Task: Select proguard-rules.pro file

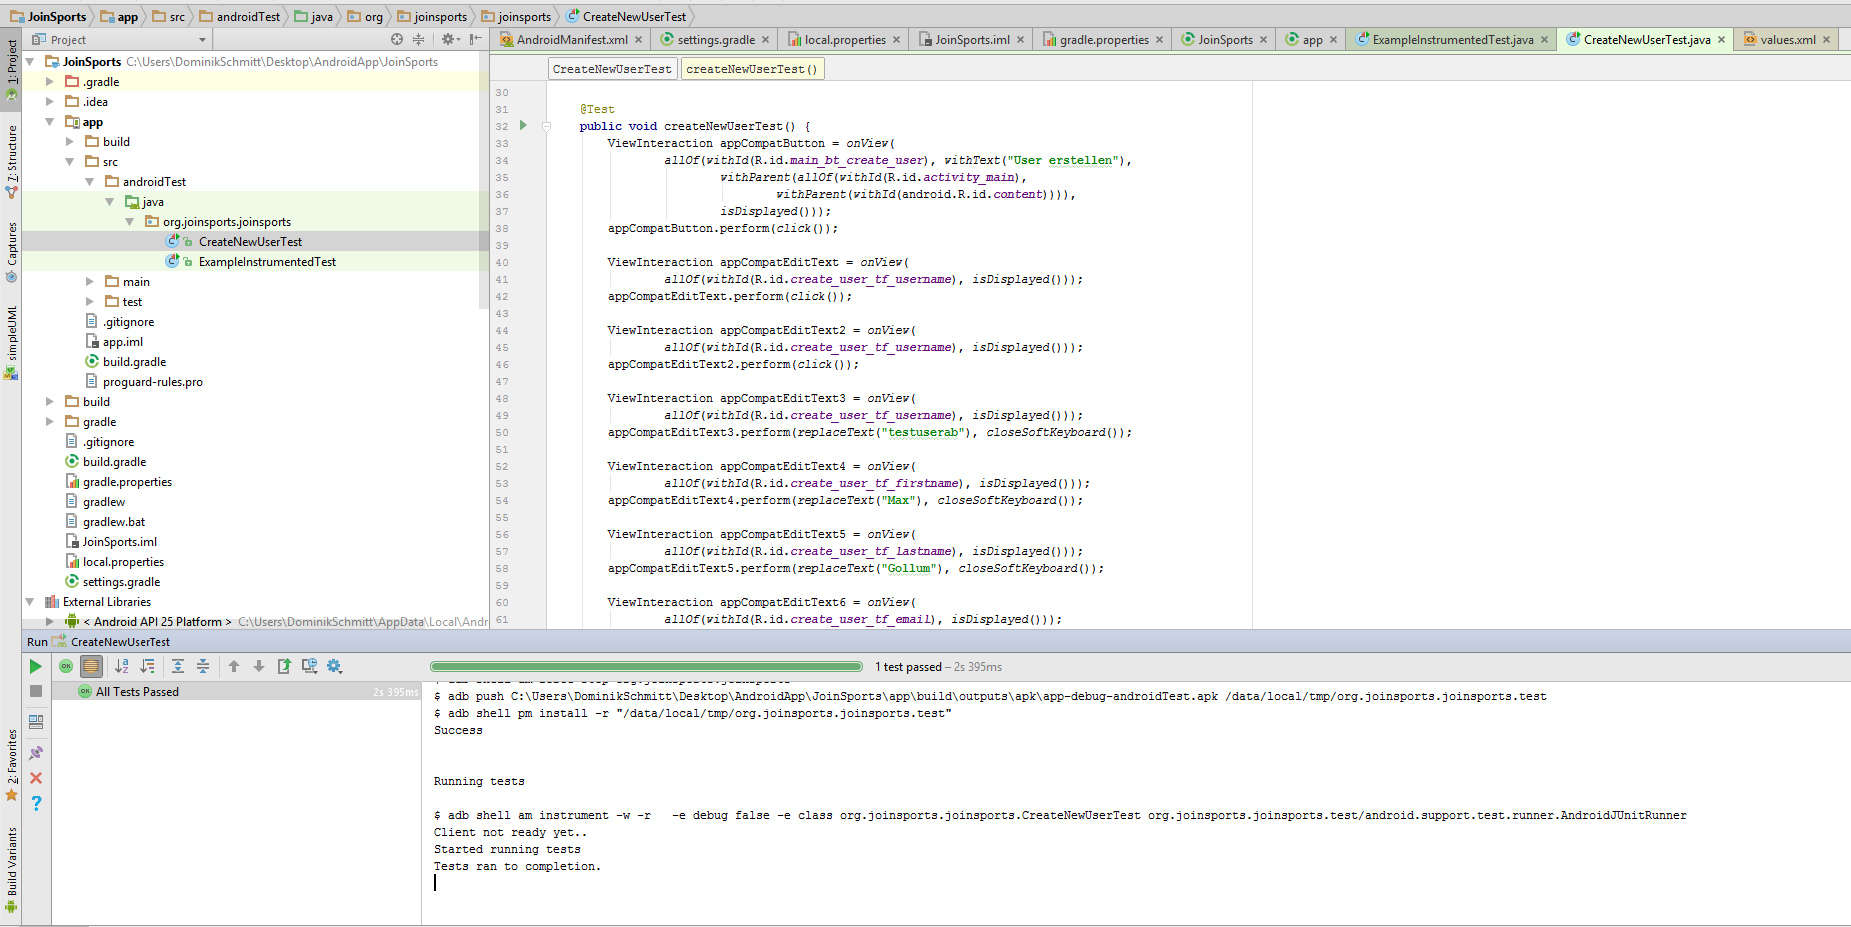Action: tap(152, 382)
